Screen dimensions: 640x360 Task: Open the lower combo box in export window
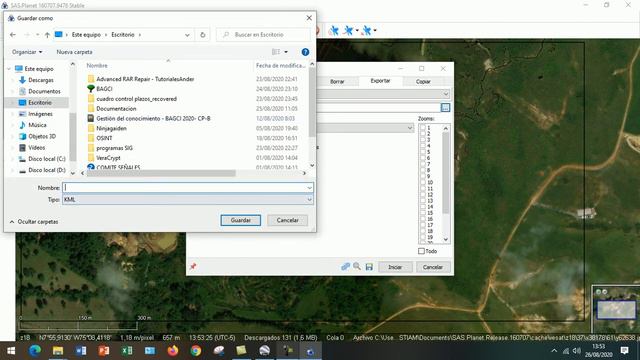coord(410,128)
